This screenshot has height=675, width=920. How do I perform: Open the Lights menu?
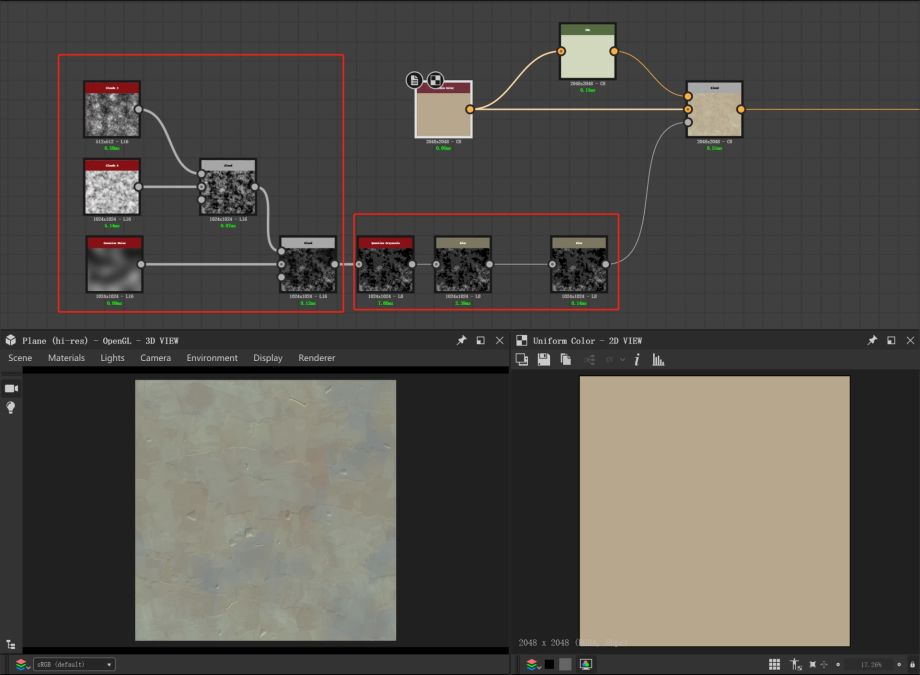coord(112,358)
